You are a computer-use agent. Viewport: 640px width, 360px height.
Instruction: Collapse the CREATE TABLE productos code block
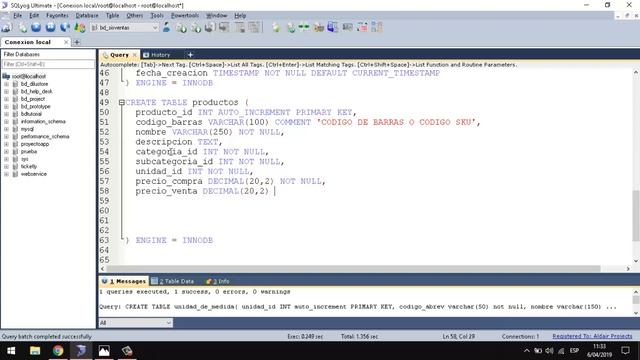(x=121, y=102)
